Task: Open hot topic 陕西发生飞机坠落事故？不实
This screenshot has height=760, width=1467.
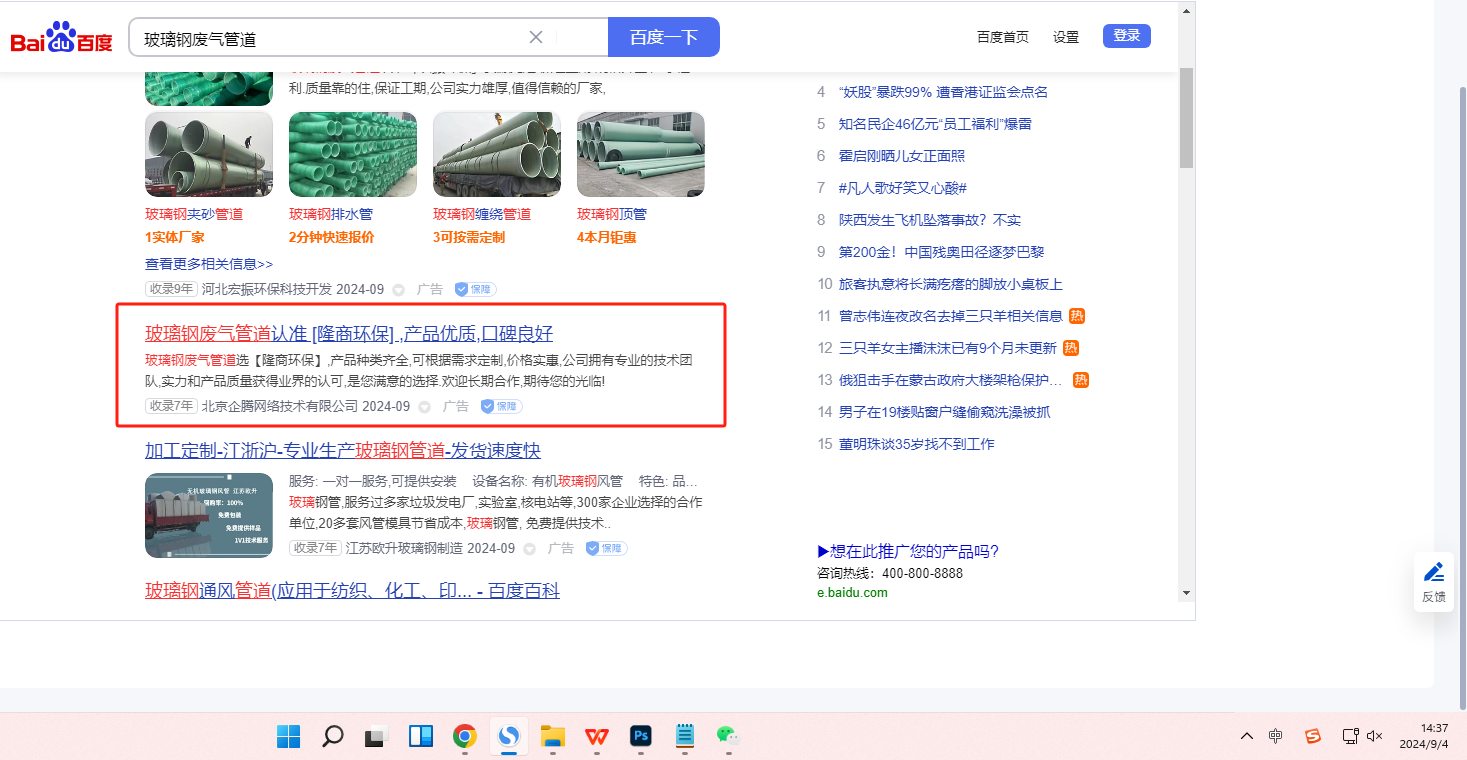Action: tap(930, 220)
